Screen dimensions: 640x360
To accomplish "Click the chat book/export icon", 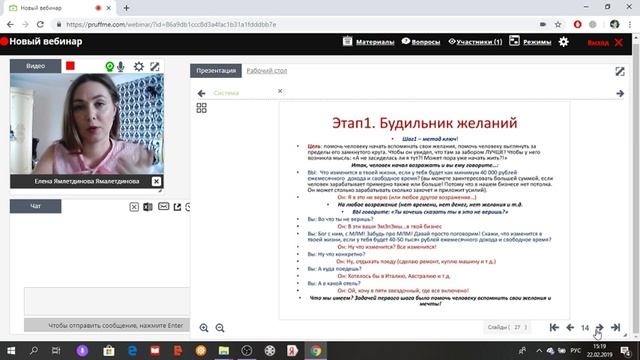I will (148, 207).
